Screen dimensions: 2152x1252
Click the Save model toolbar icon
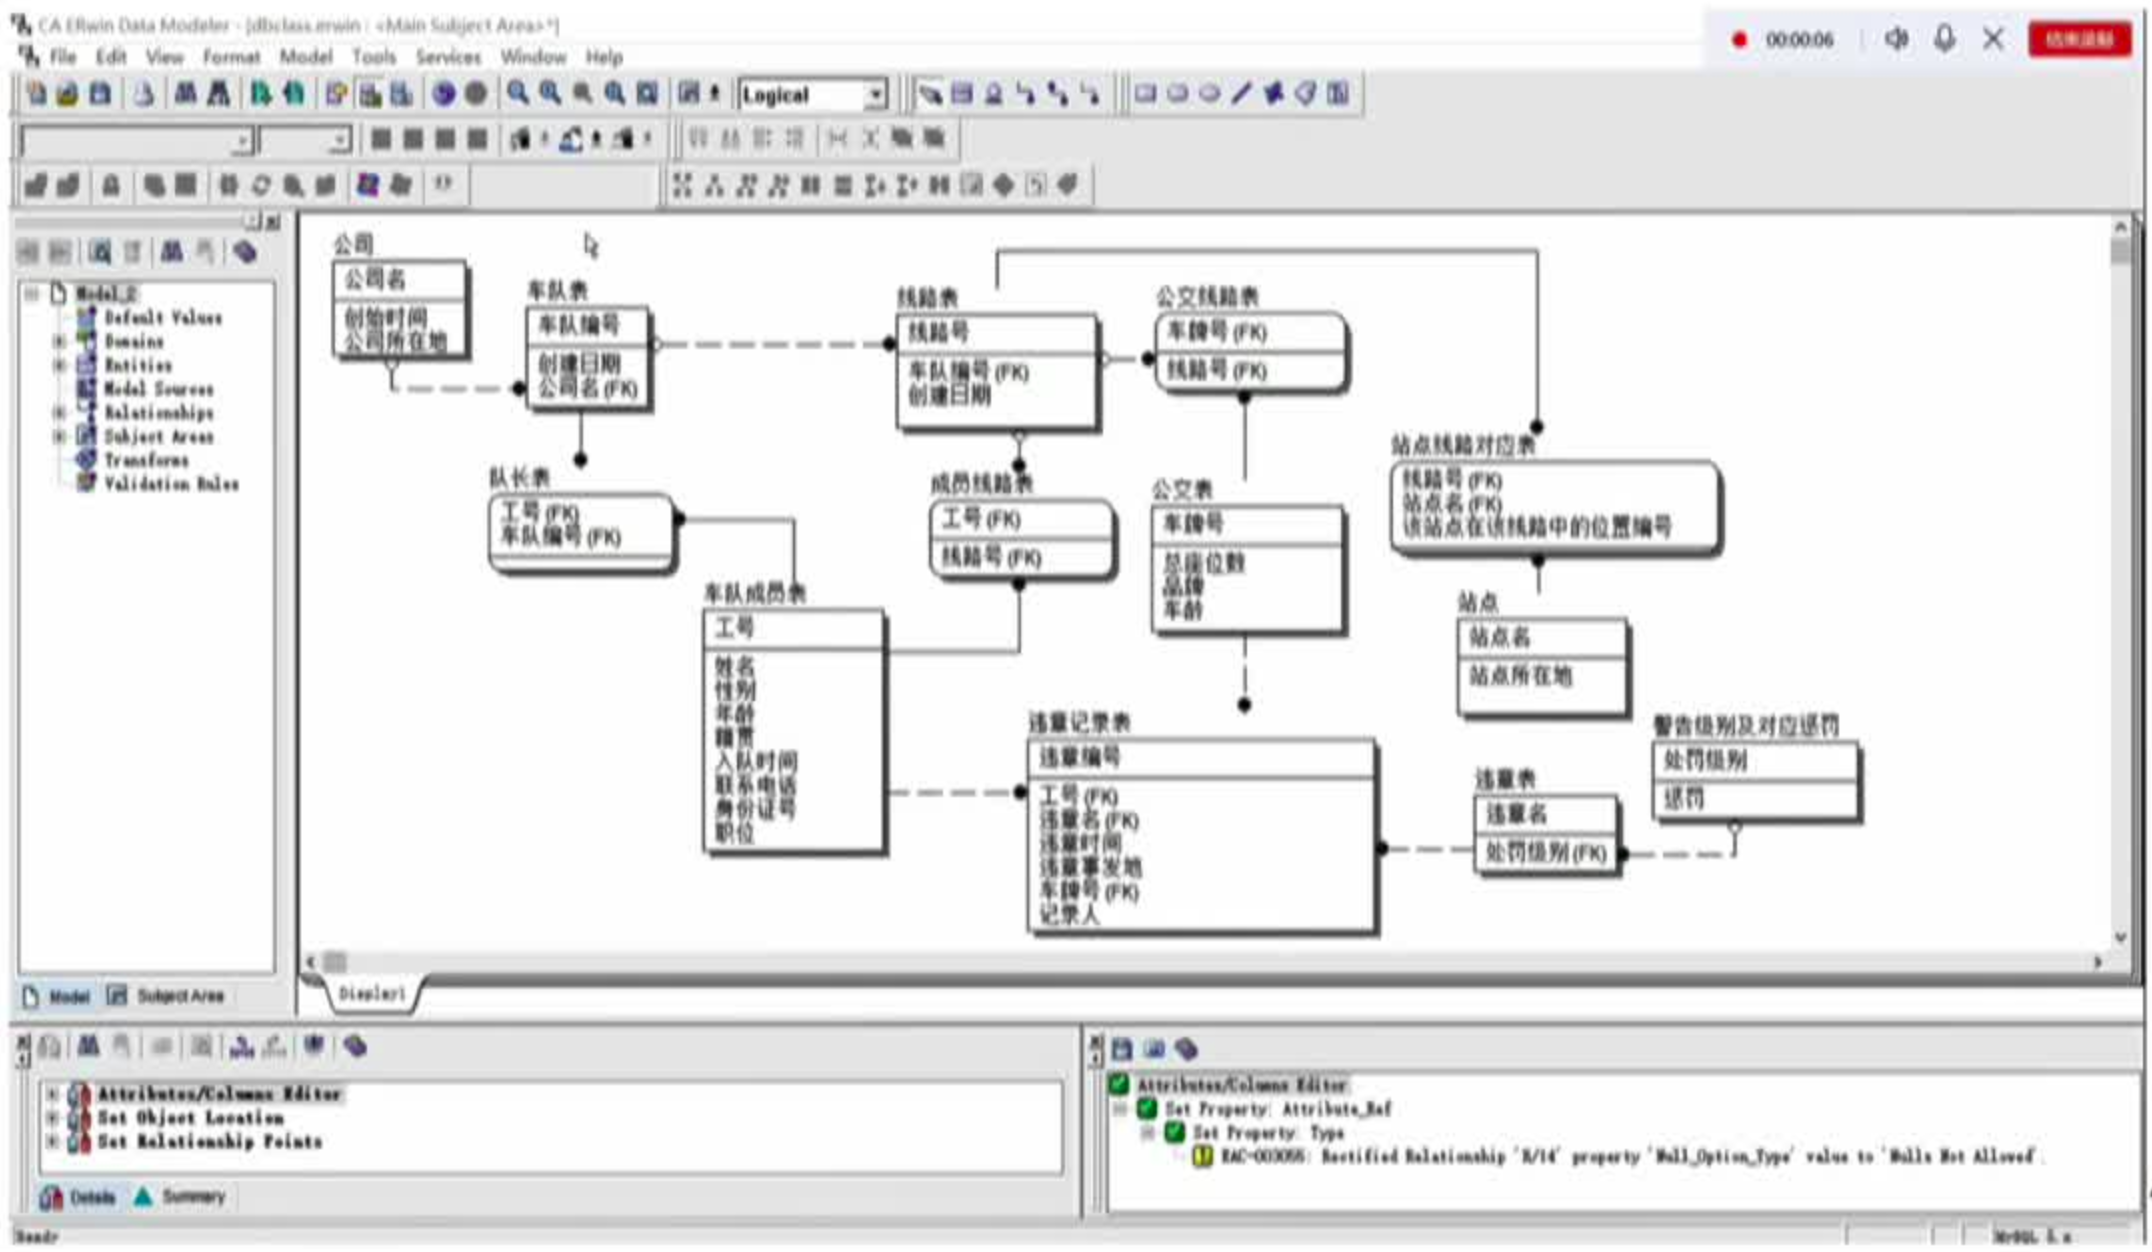coord(100,95)
